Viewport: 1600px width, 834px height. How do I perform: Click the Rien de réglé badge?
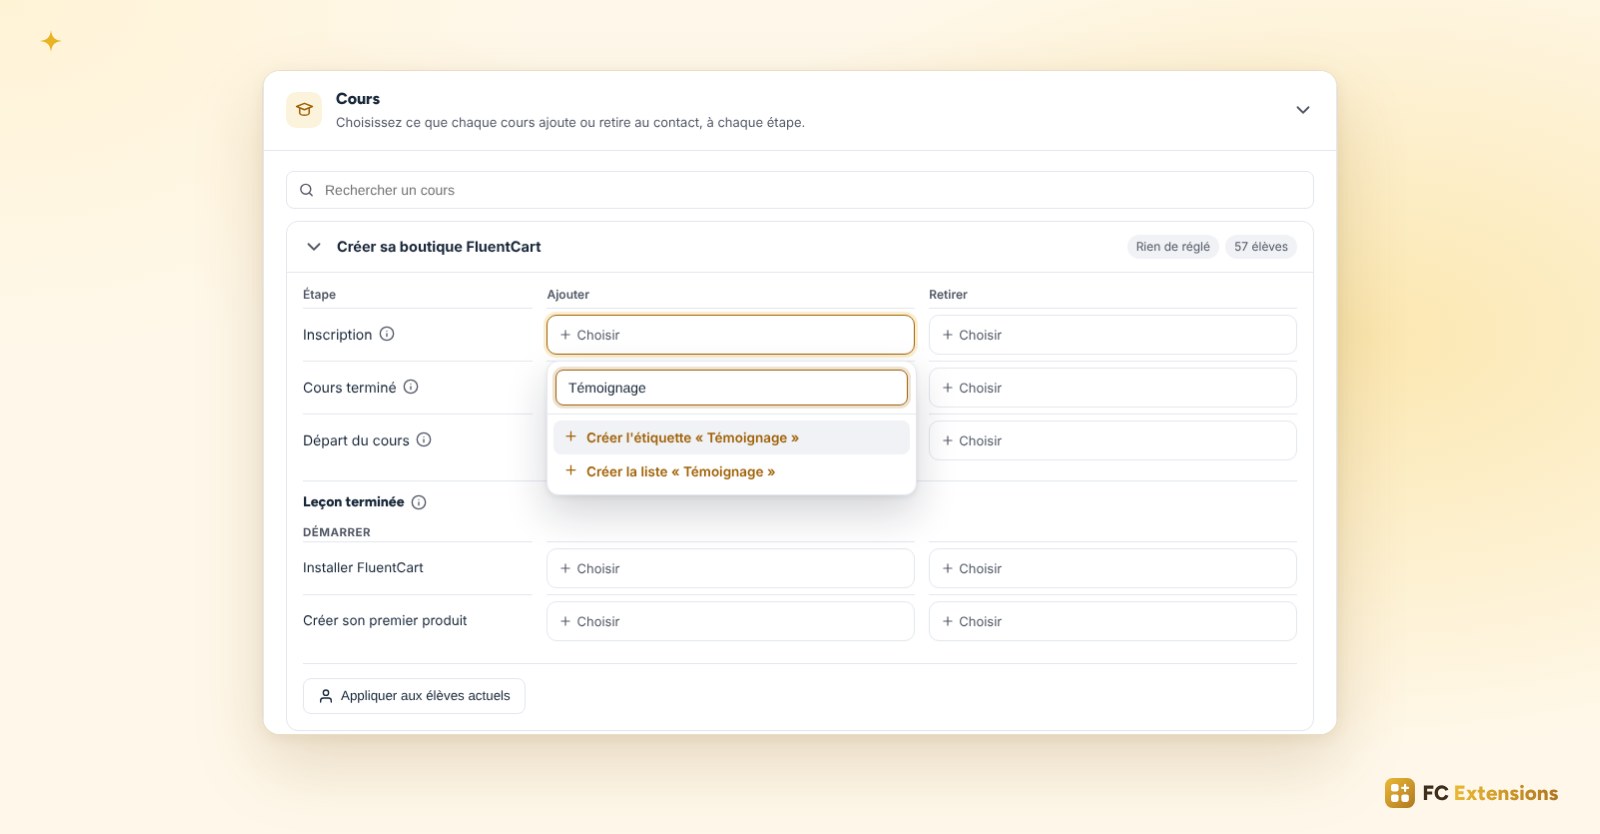click(x=1172, y=247)
